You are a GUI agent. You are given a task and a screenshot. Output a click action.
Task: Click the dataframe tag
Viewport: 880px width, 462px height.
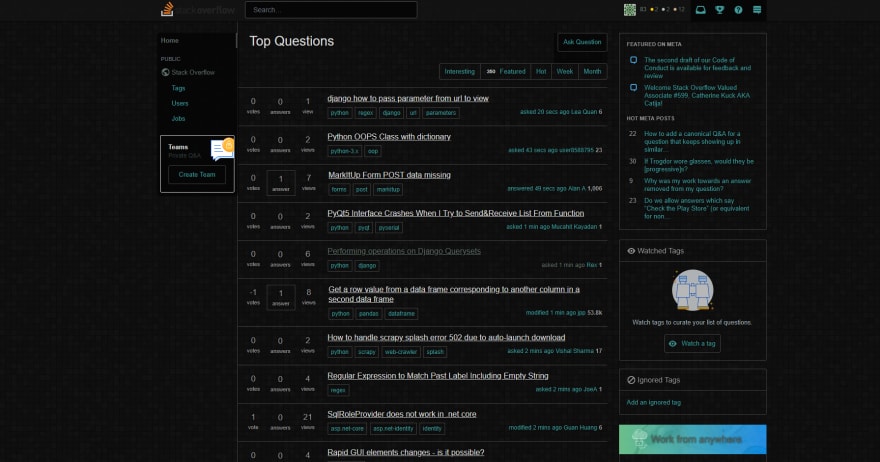pyautogui.click(x=401, y=314)
